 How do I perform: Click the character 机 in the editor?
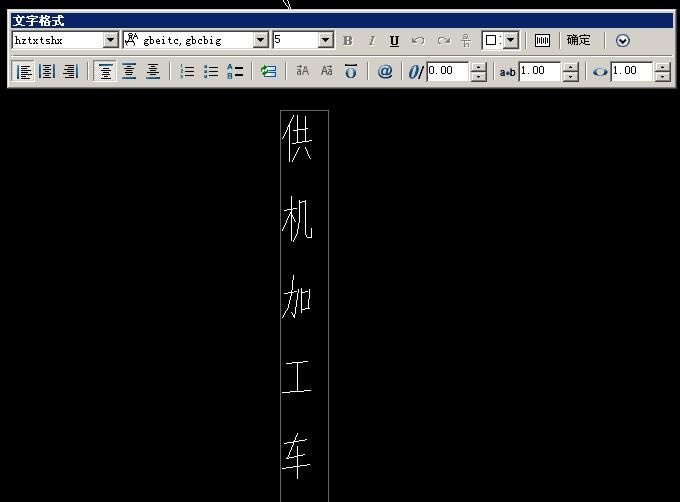pyautogui.click(x=297, y=219)
